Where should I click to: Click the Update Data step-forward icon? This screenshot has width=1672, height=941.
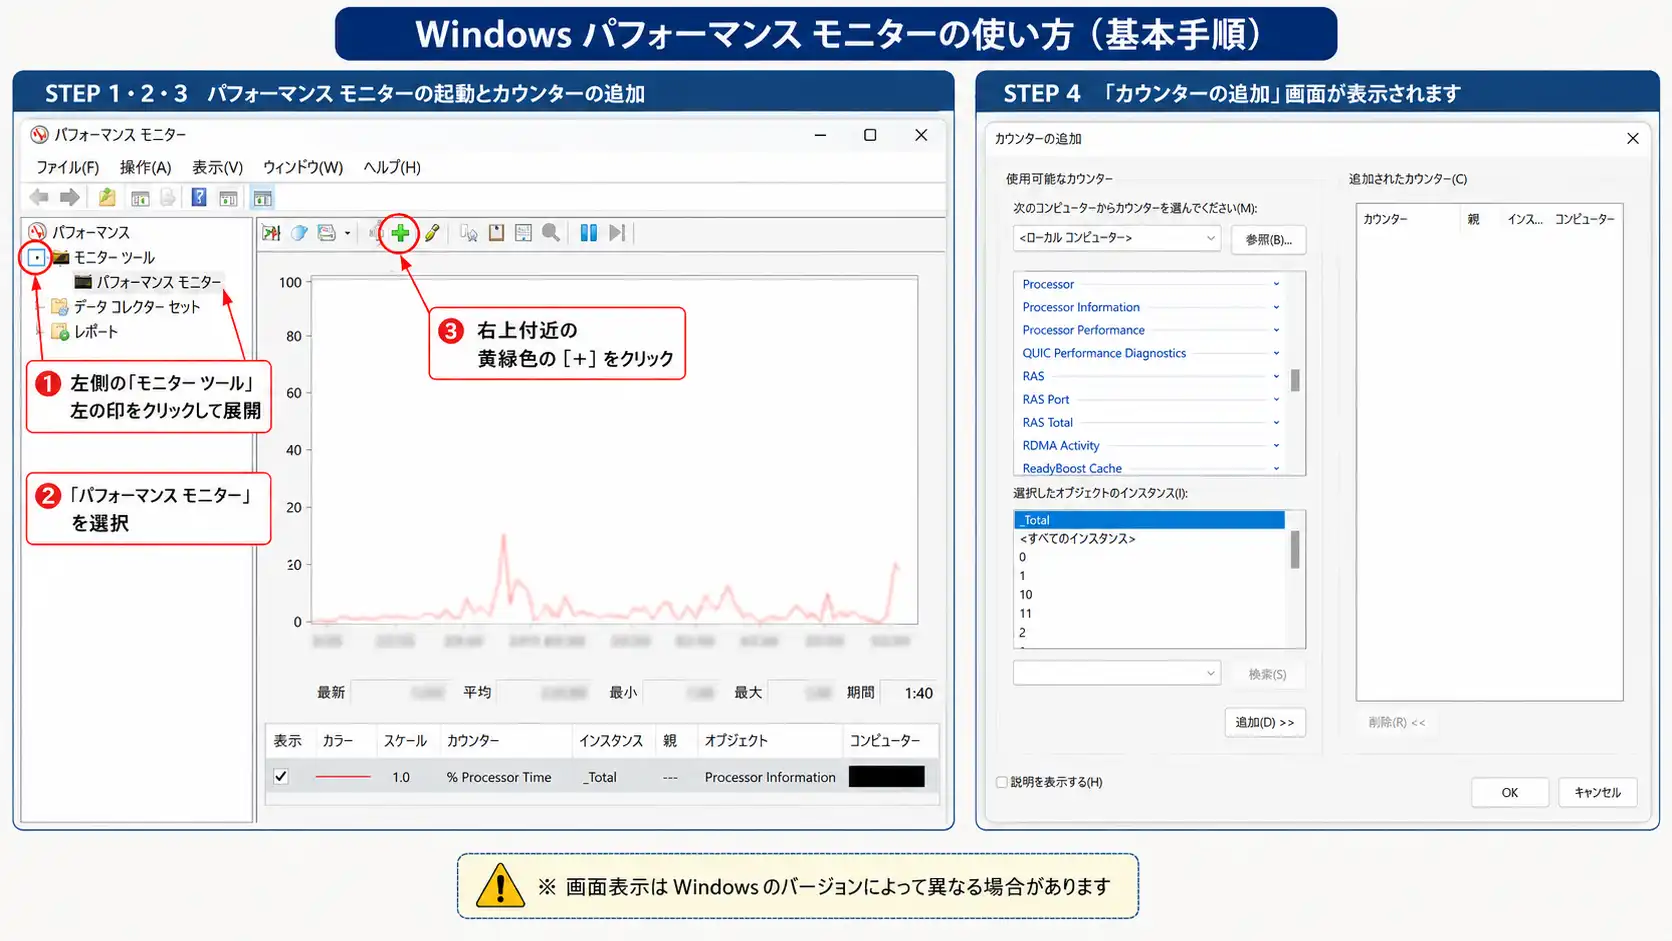617,233
